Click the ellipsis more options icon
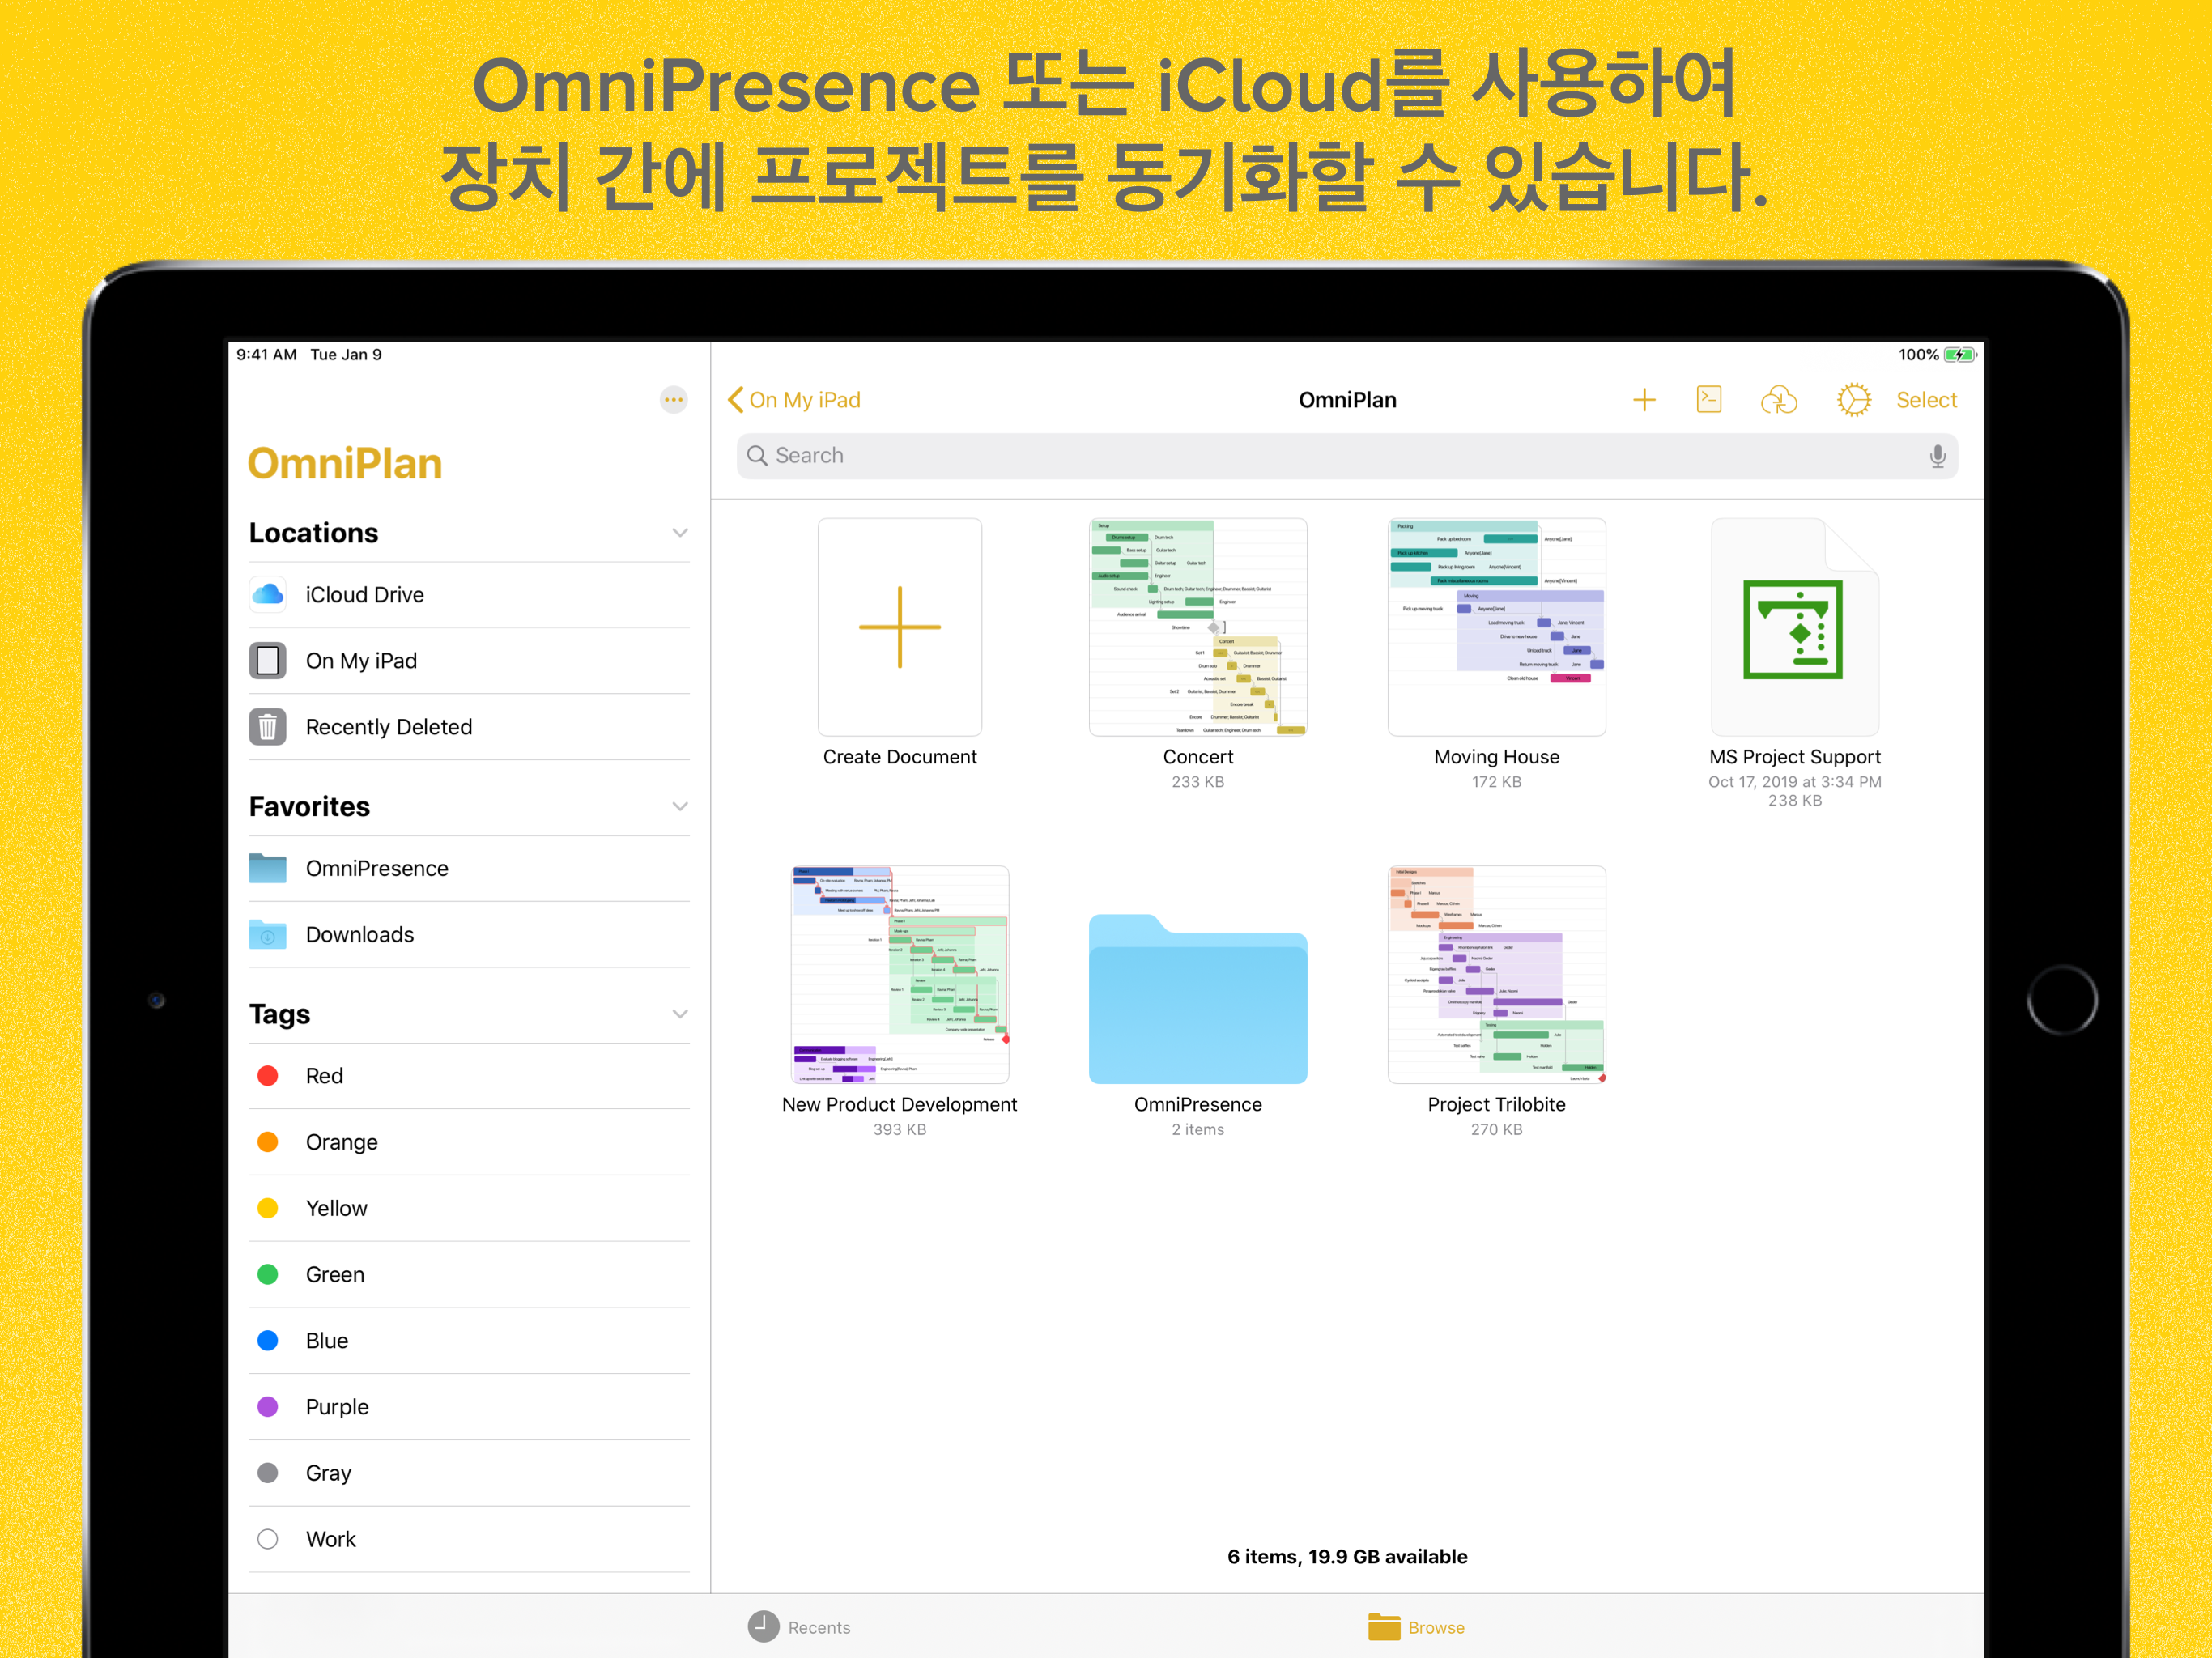The width and height of the screenshot is (2212, 1658). click(x=674, y=400)
